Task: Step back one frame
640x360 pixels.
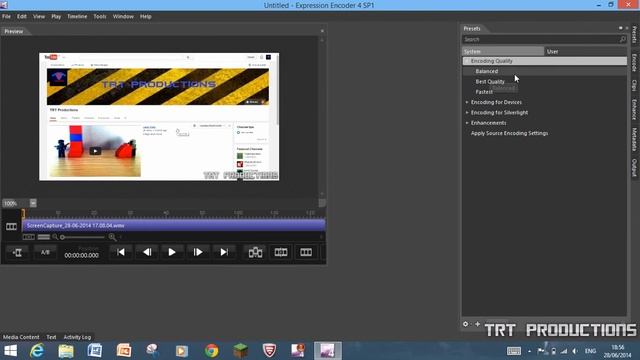Action: (147, 252)
